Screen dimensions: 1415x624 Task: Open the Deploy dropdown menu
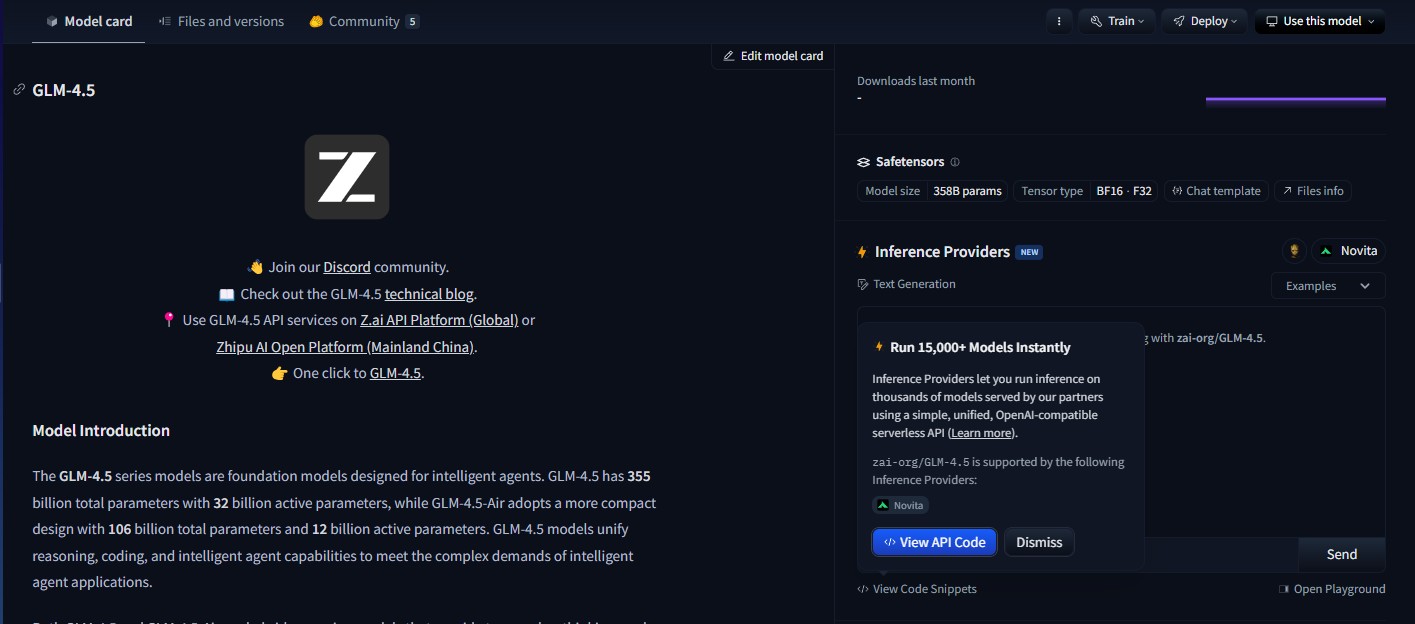(1205, 21)
